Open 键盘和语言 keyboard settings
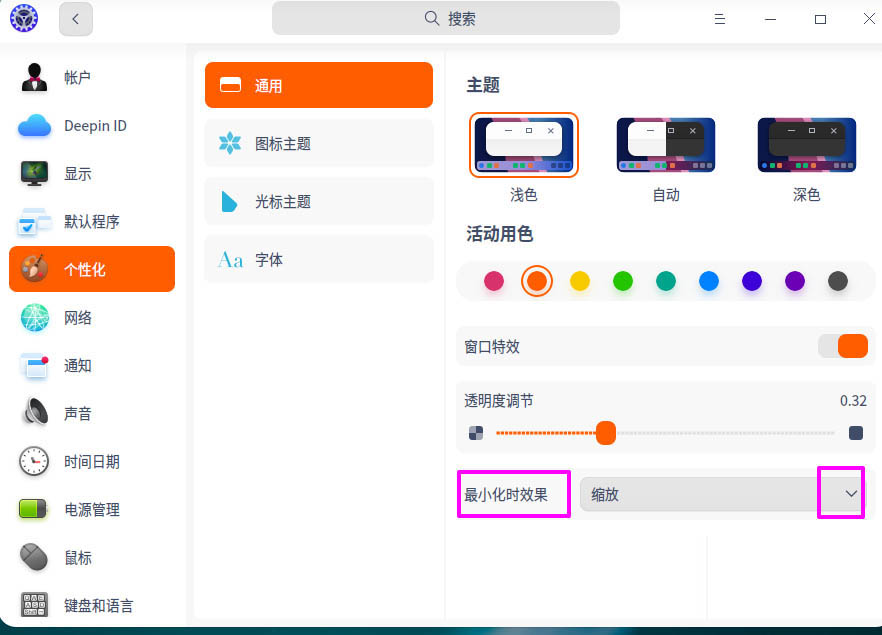Viewport: 882px width, 635px height. click(x=100, y=605)
